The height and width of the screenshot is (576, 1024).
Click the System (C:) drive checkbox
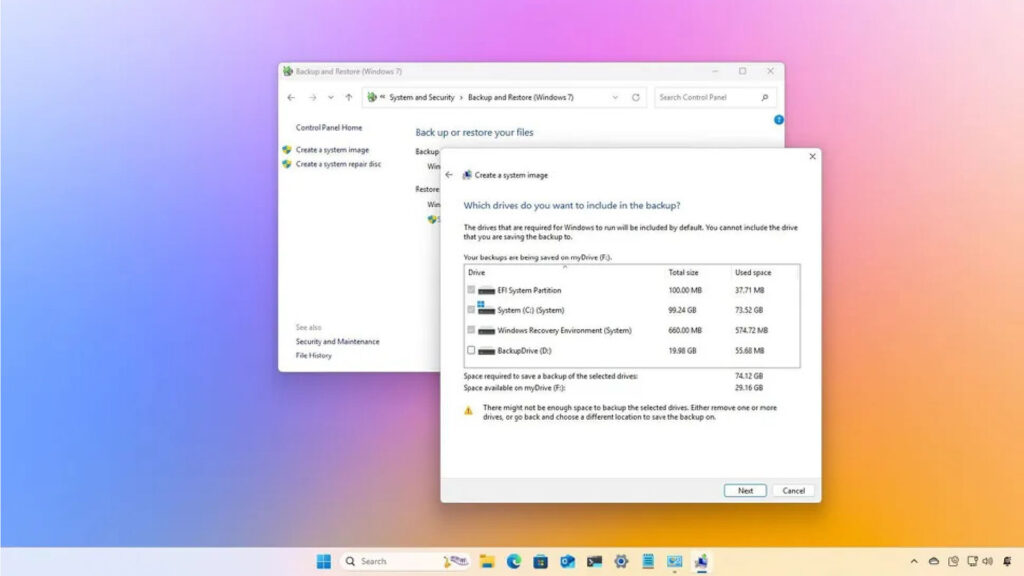pos(471,310)
